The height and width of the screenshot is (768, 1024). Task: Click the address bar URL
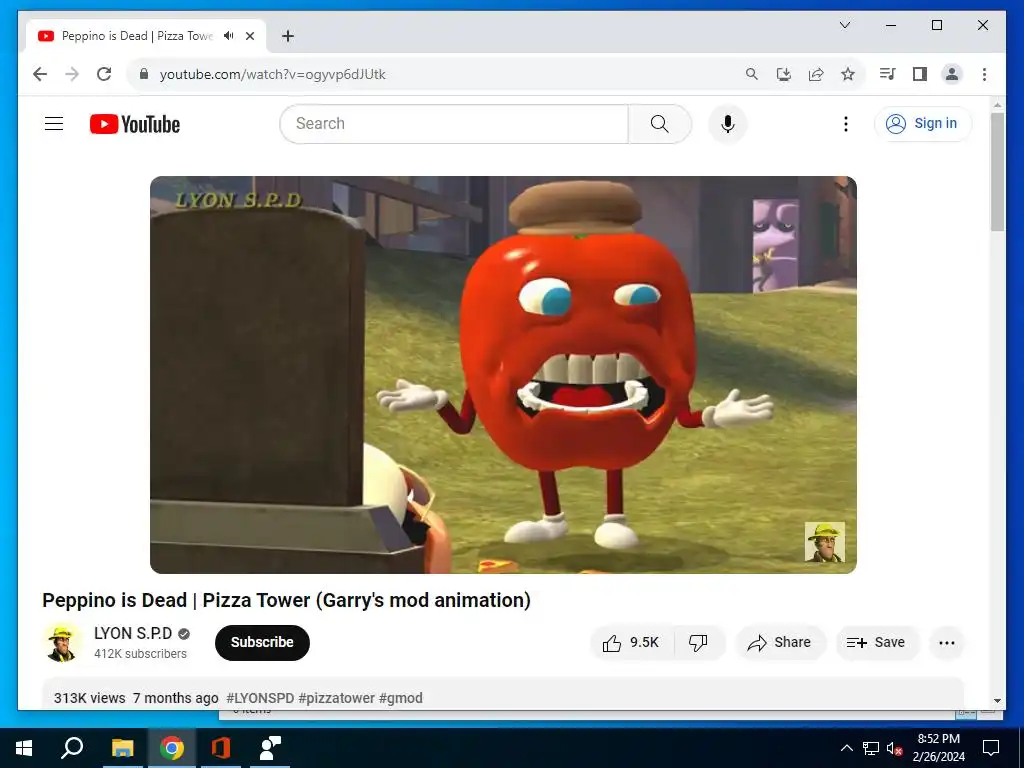click(272, 74)
